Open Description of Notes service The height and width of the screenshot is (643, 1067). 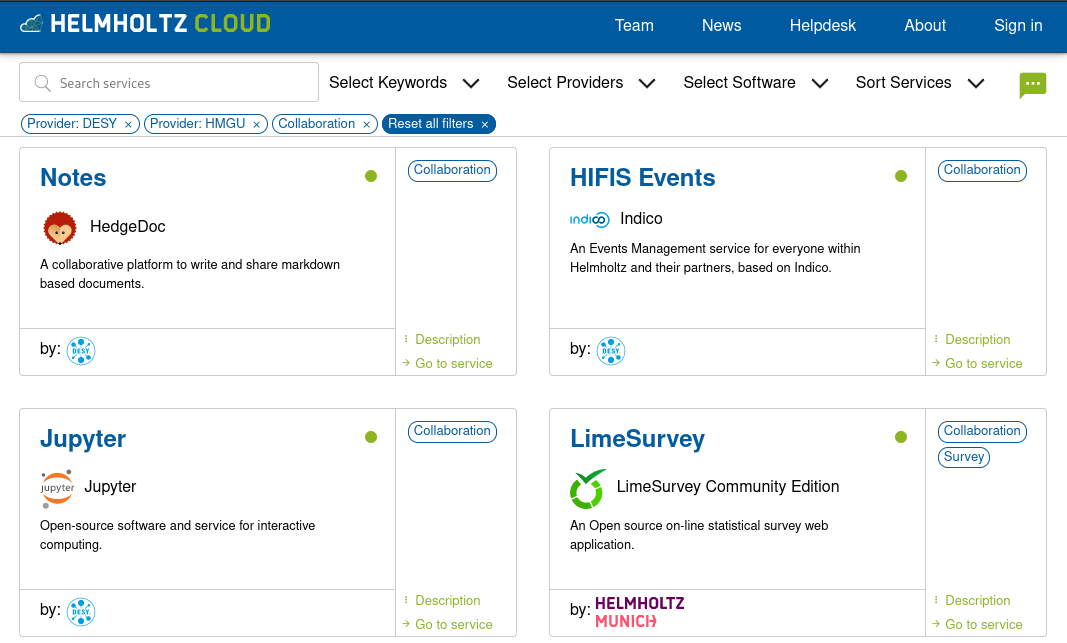pyautogui.click(x=447, y=340)
